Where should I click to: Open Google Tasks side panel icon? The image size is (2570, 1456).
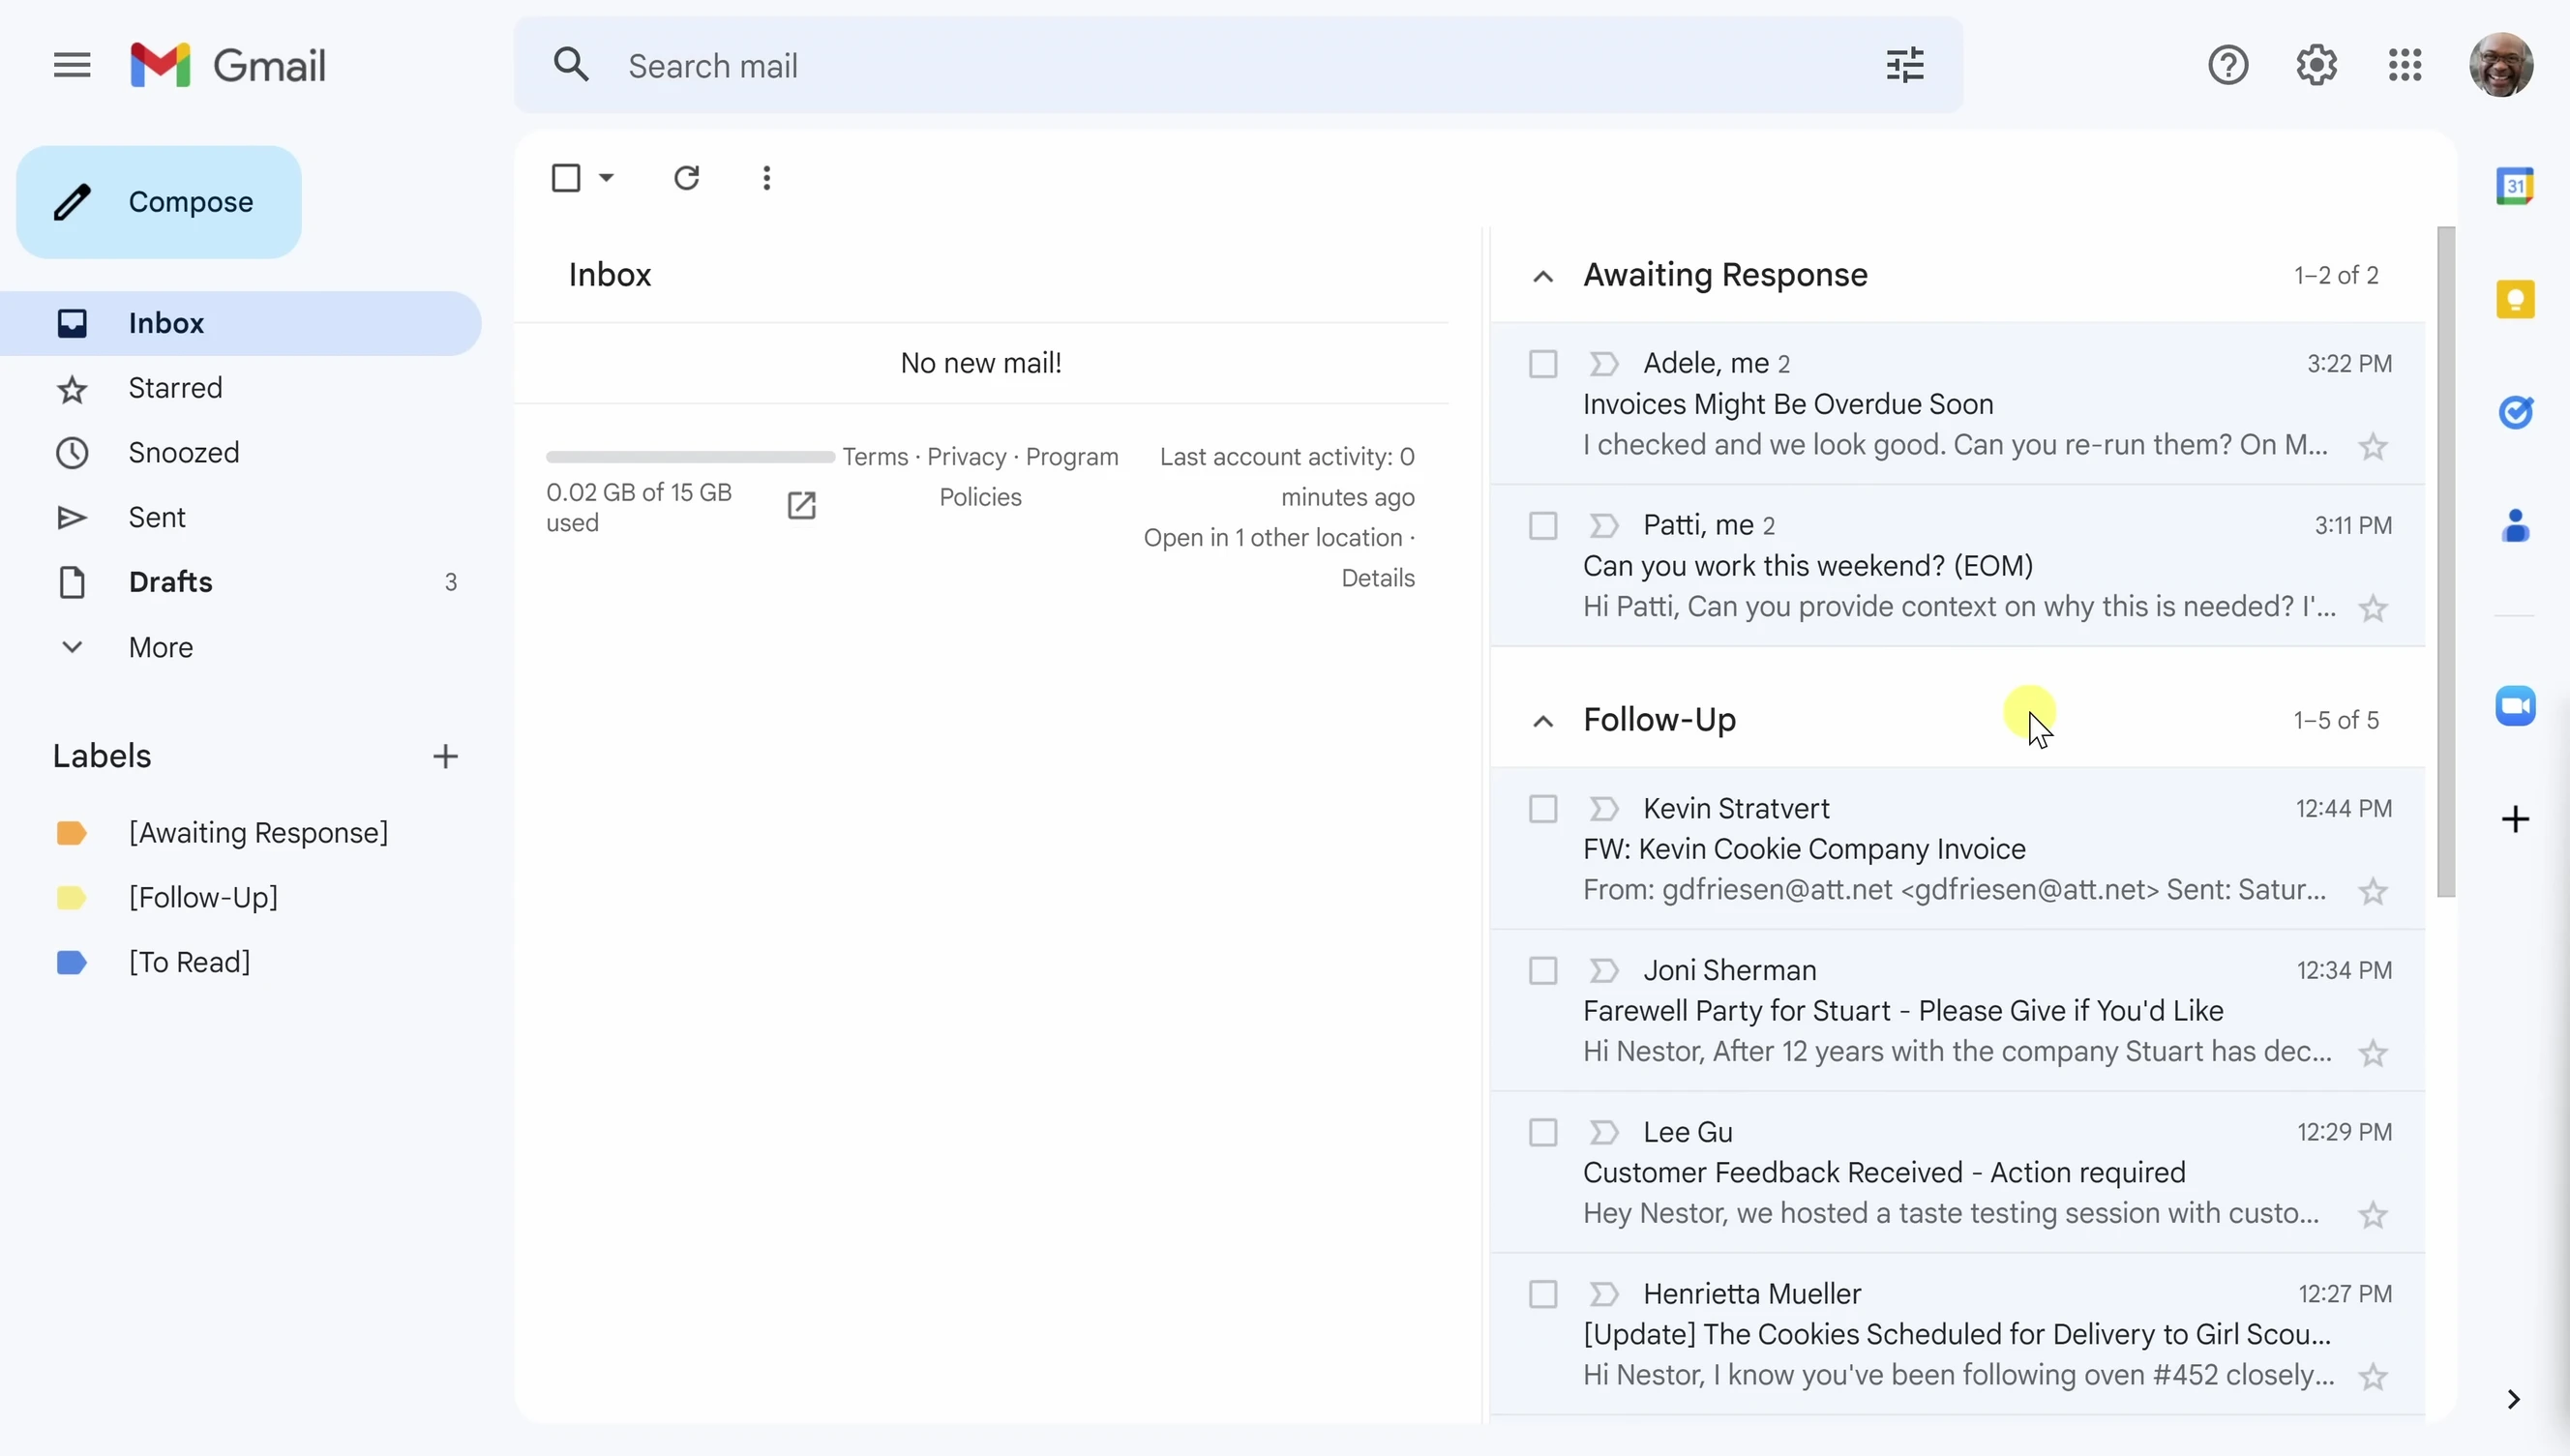(2515, 412)
